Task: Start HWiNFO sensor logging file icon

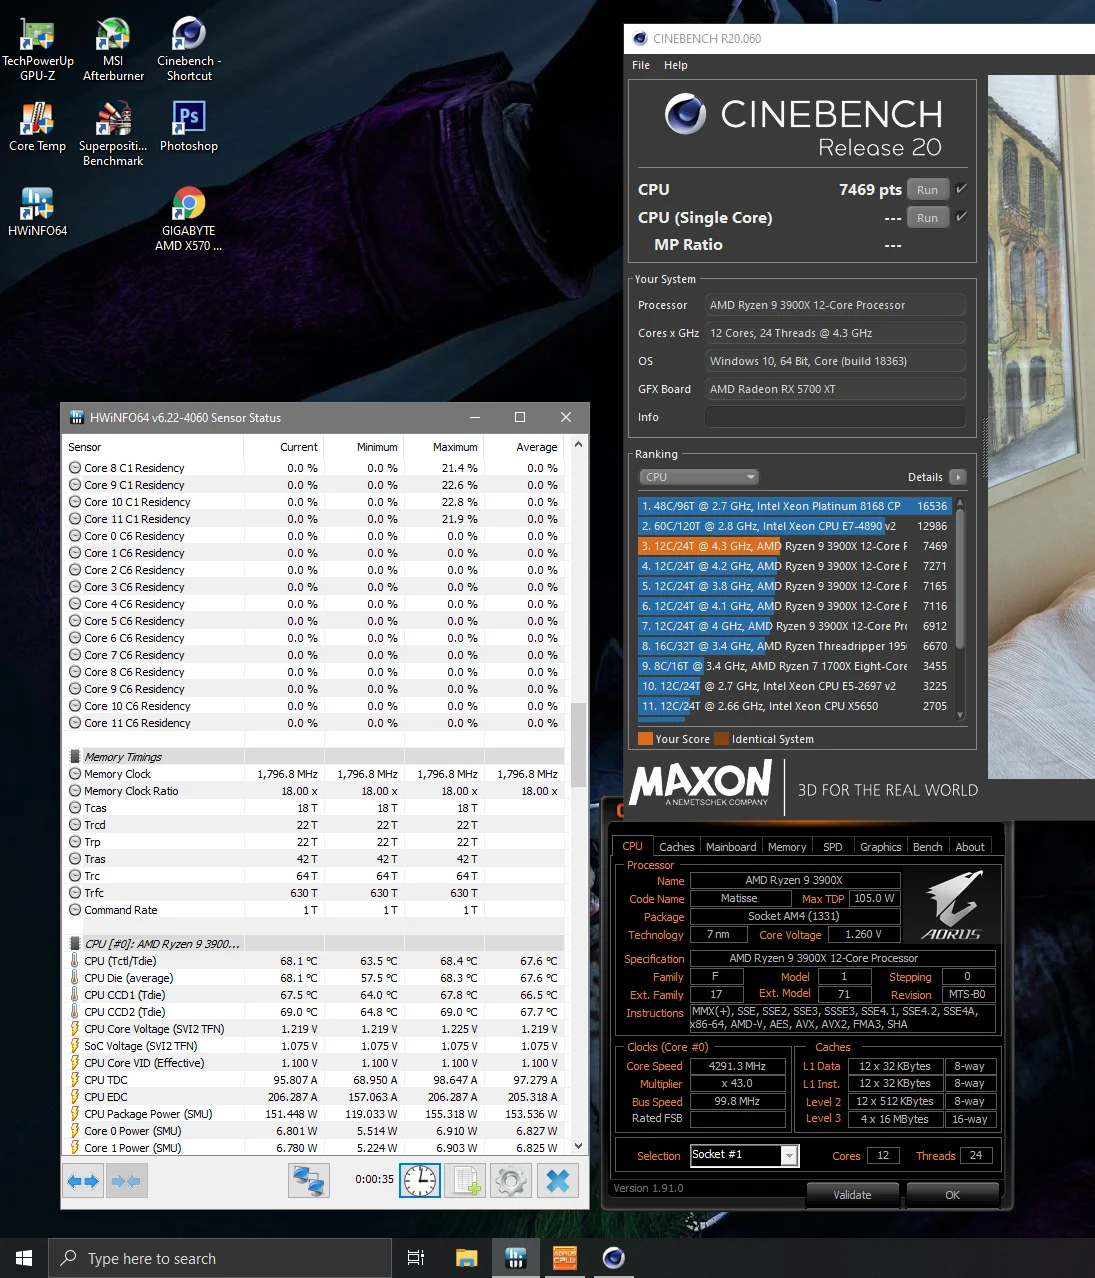Action: pos(466,1181)
